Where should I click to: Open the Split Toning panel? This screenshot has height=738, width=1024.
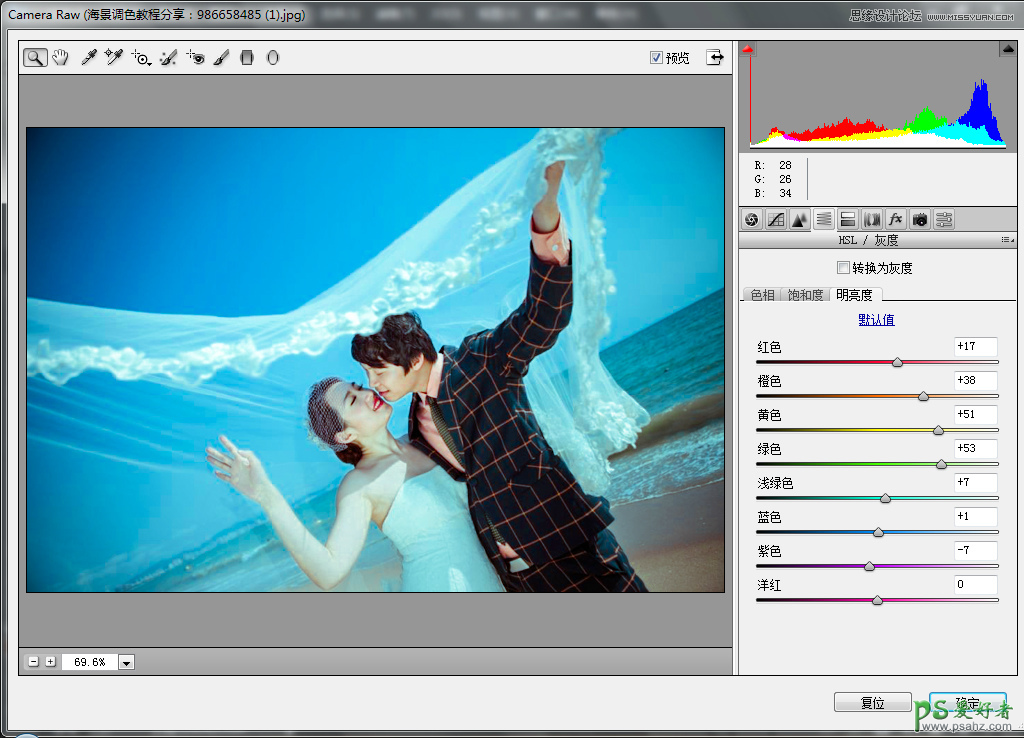tap(847, 219)
